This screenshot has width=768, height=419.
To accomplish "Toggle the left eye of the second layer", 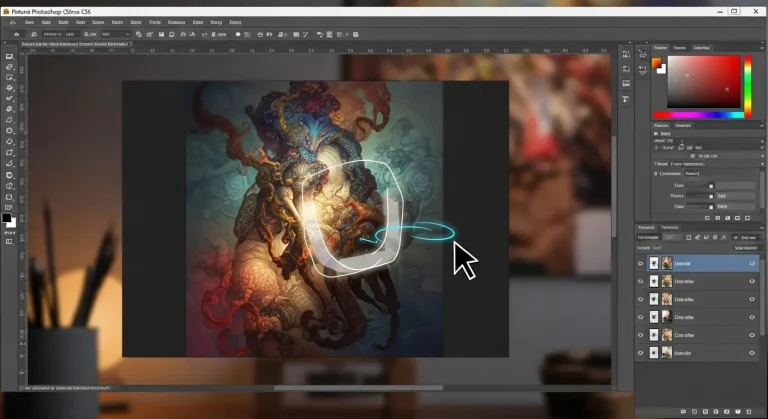I will [x=640, y=281].
